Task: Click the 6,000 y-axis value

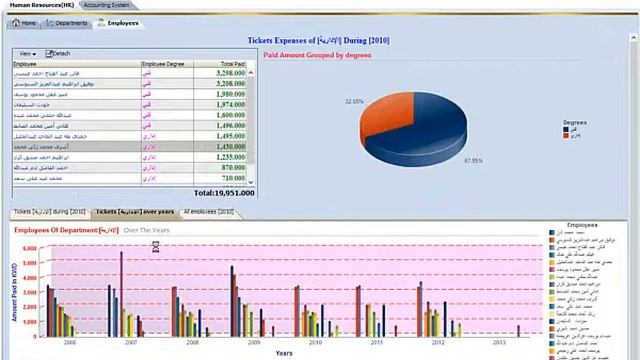Action: [30, 248]
